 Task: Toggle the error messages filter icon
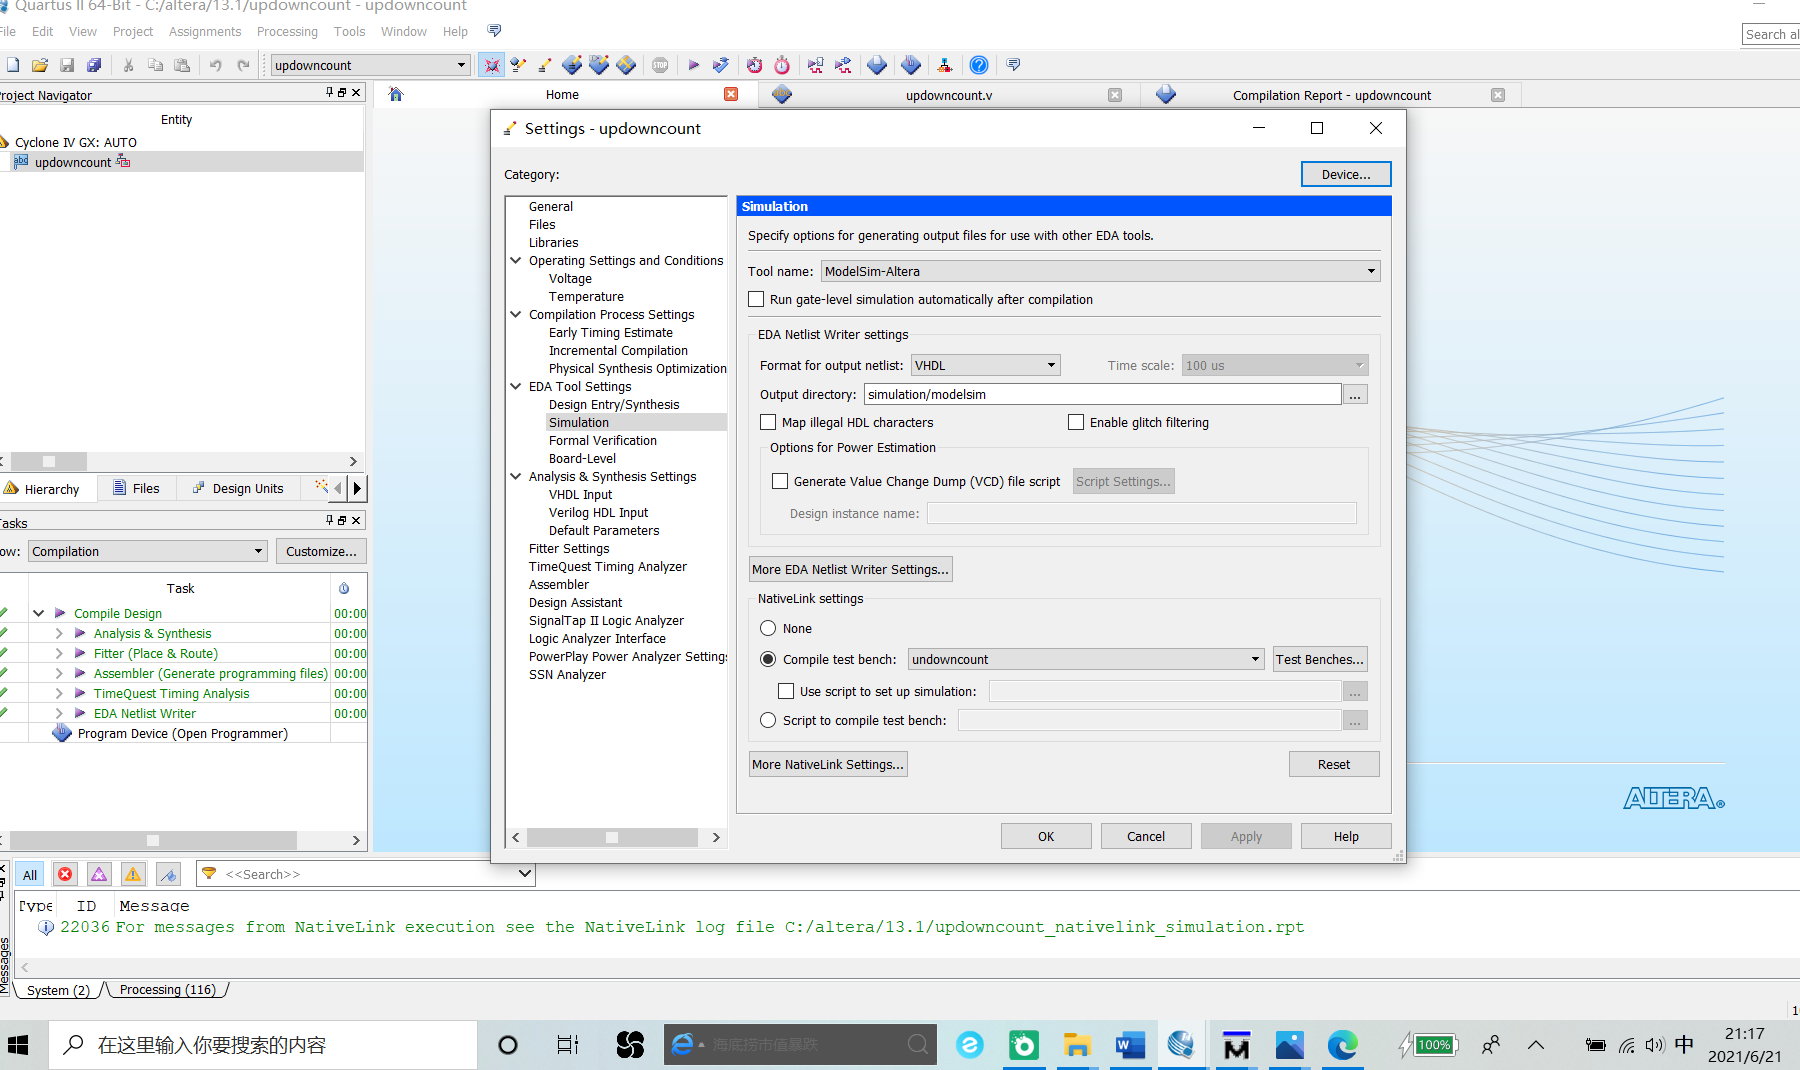65,874
